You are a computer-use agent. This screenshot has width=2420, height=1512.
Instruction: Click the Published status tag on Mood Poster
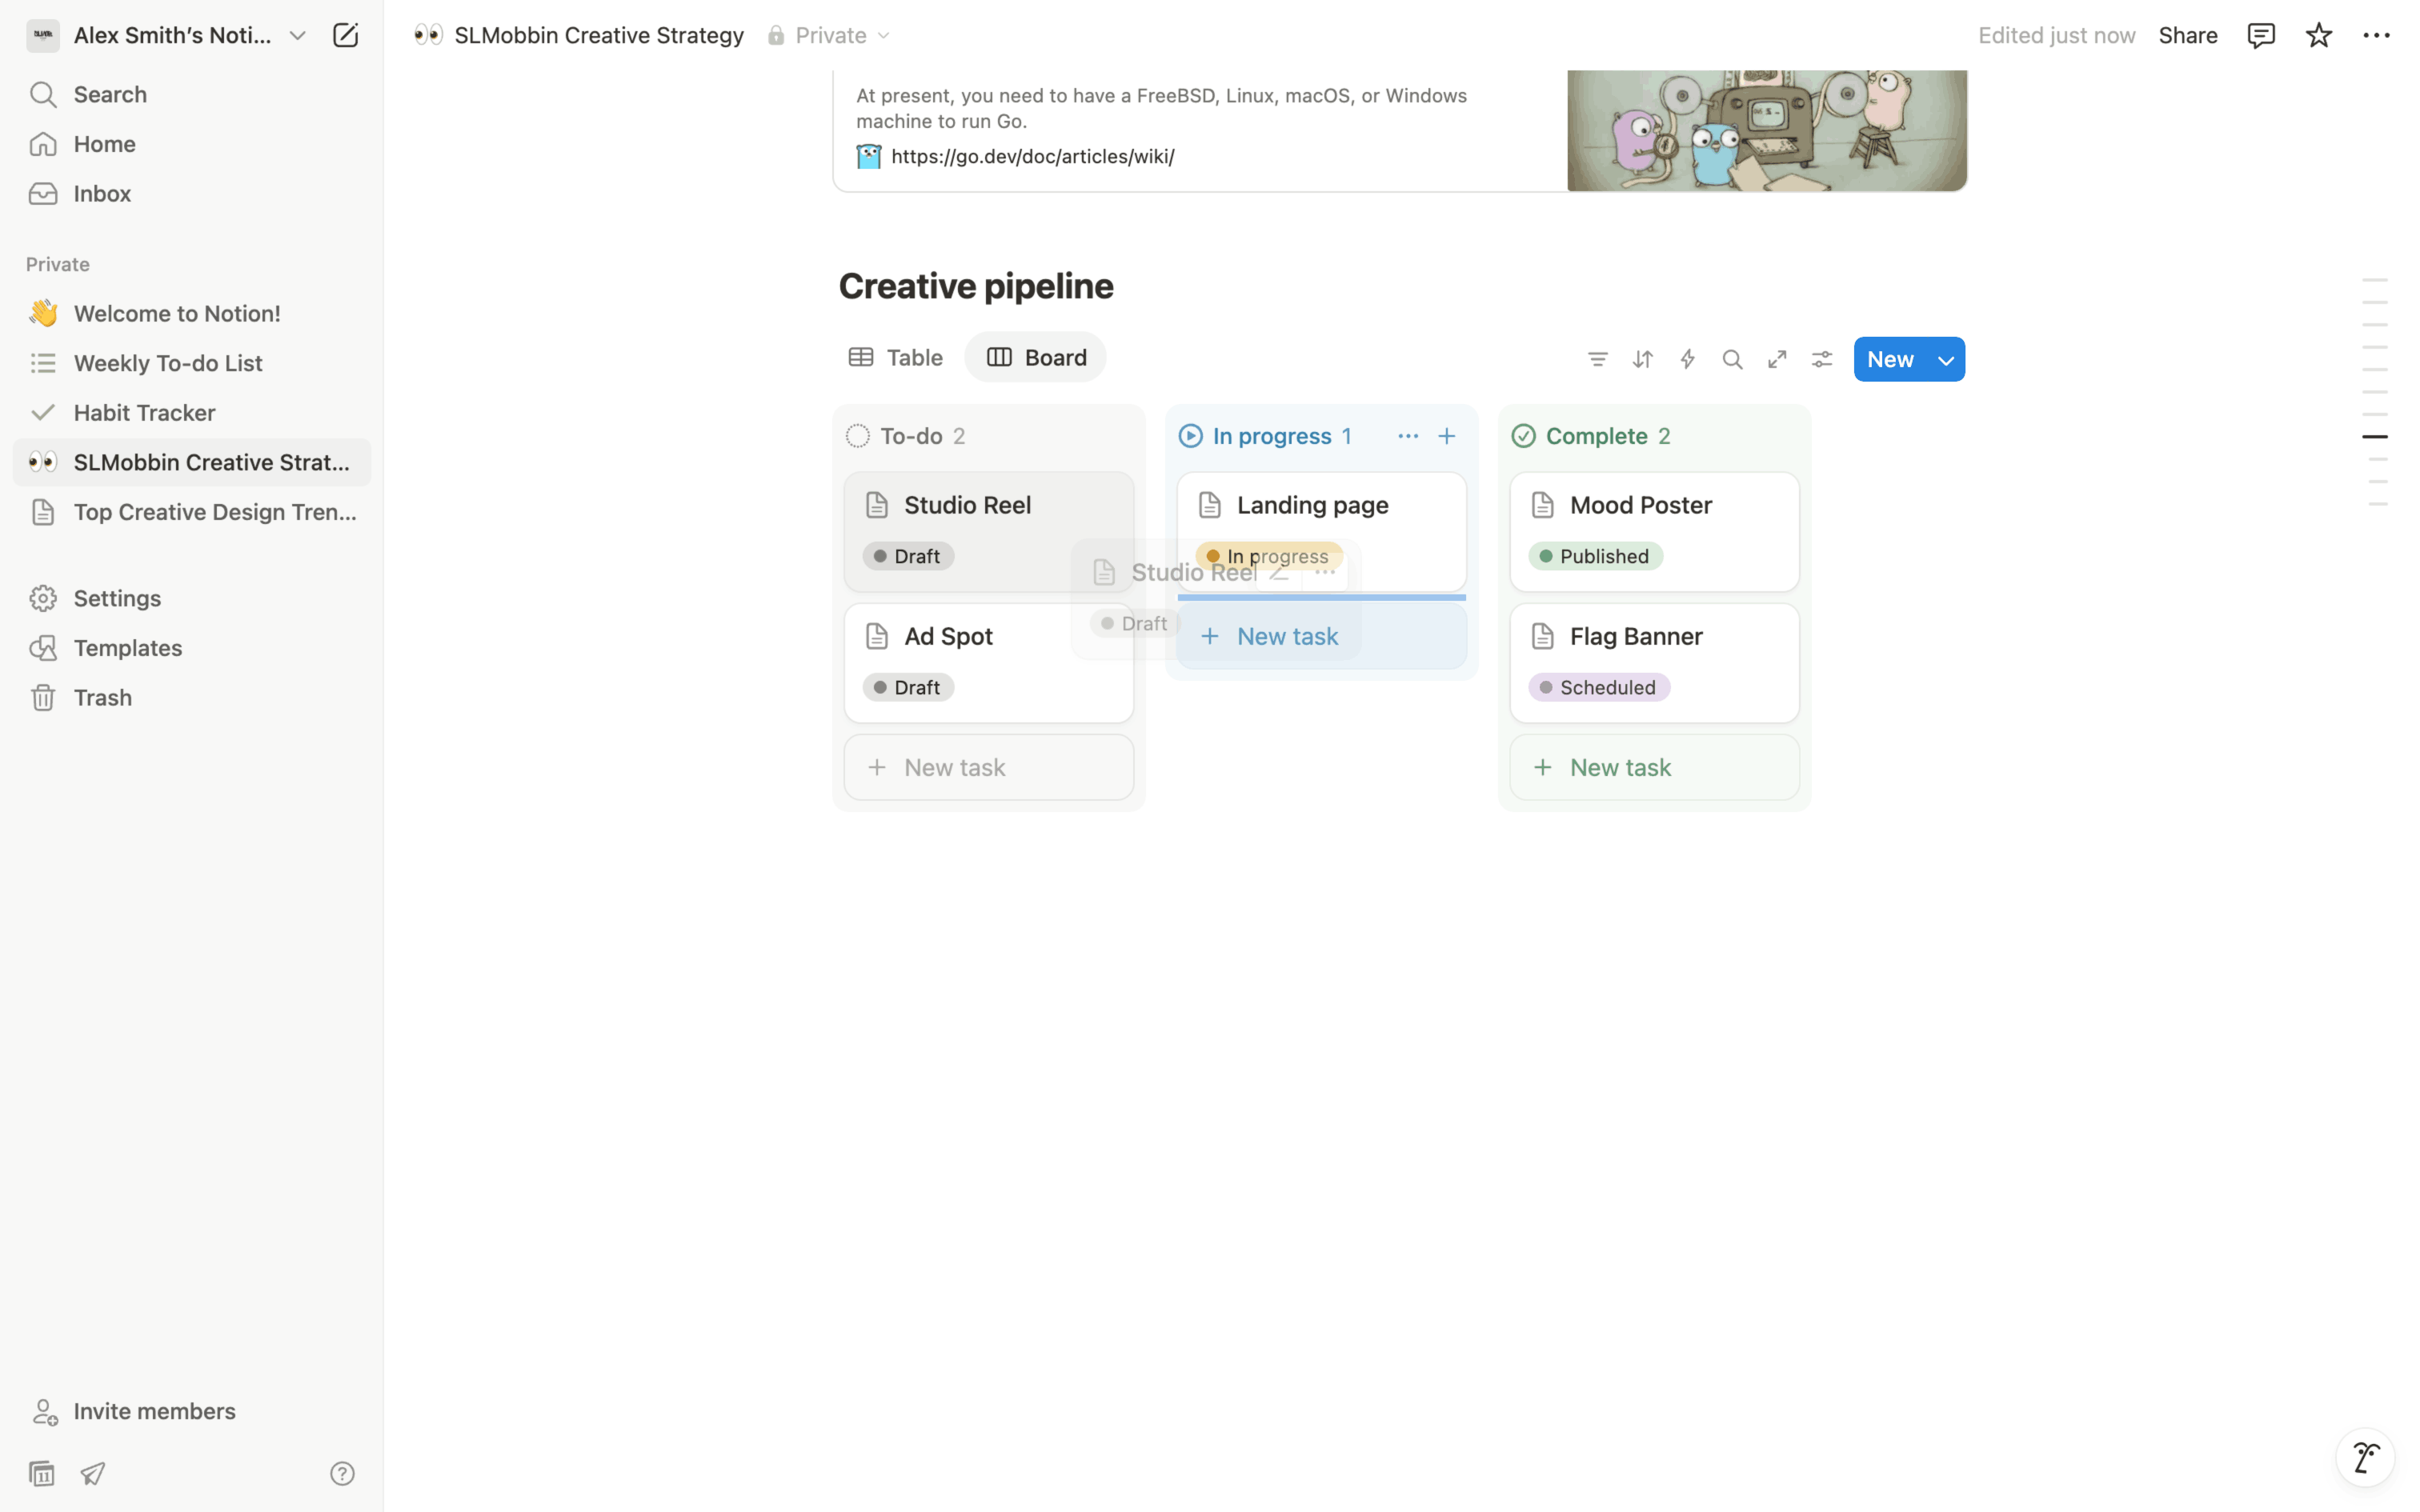click(1595, 556)
